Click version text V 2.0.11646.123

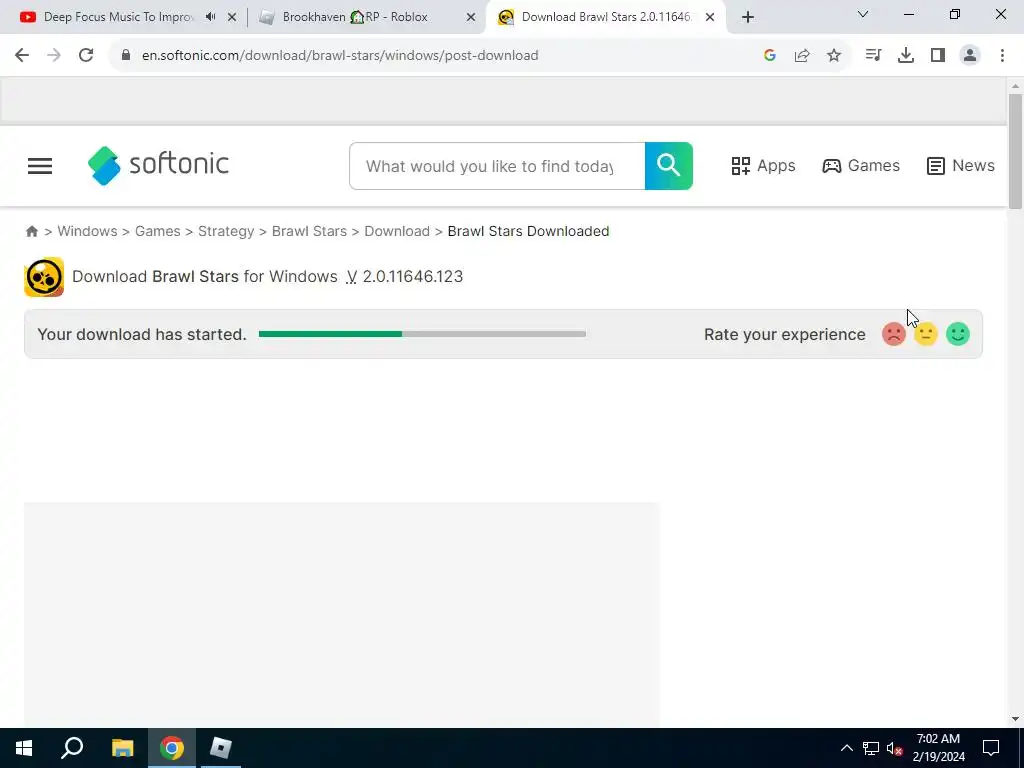pyautogui.click(x=404, y=276)
